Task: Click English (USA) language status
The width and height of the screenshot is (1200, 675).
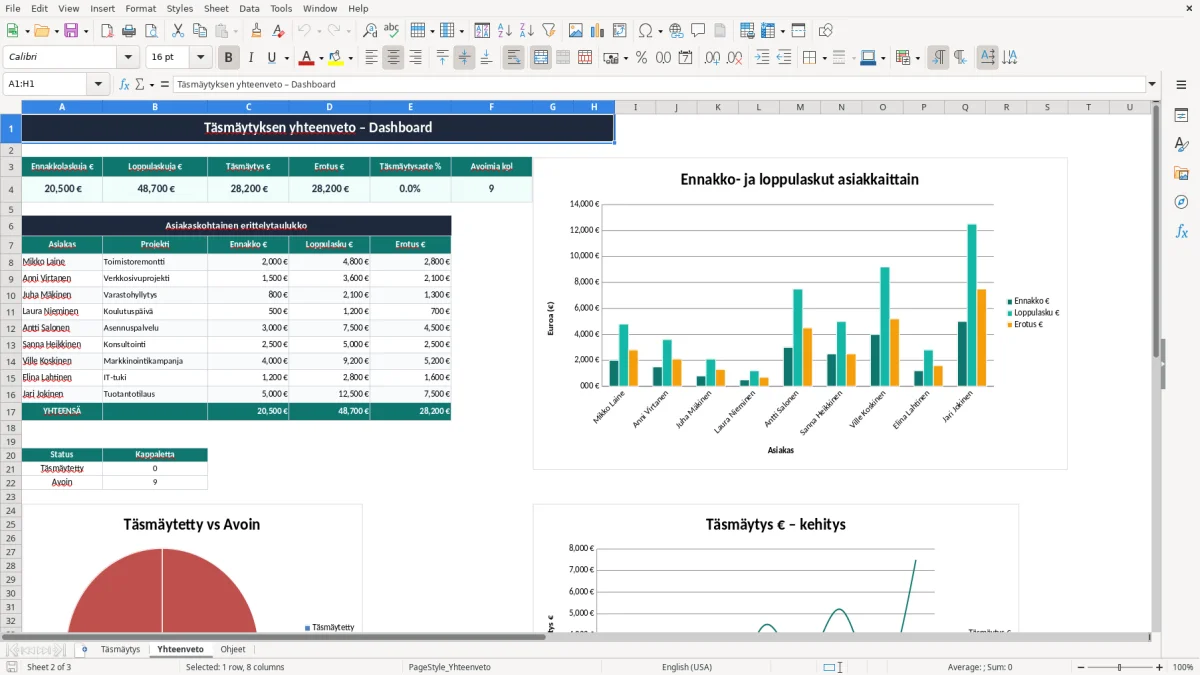Action: [687, 667]
